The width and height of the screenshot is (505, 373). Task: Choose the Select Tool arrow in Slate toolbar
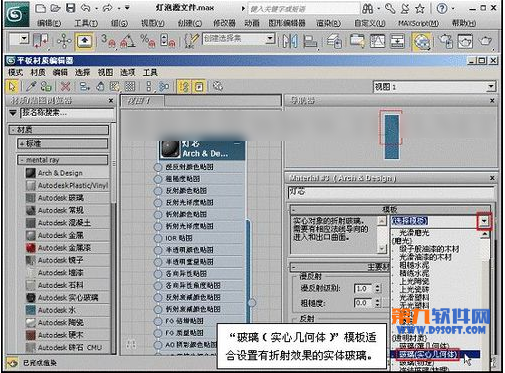click(x=12, y=87)
